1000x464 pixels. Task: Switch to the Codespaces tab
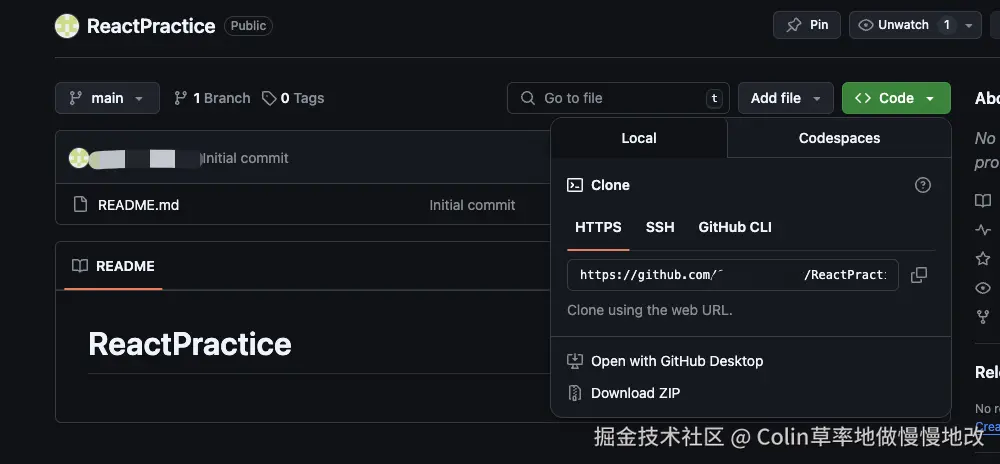pos(839,138)
